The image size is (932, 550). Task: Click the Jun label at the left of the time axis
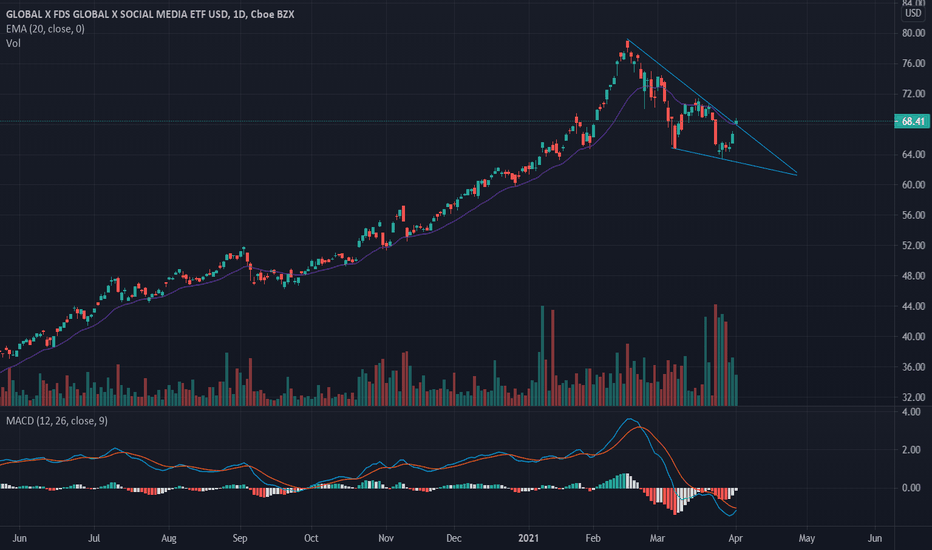pyautogui.click(x=19, y=538)
